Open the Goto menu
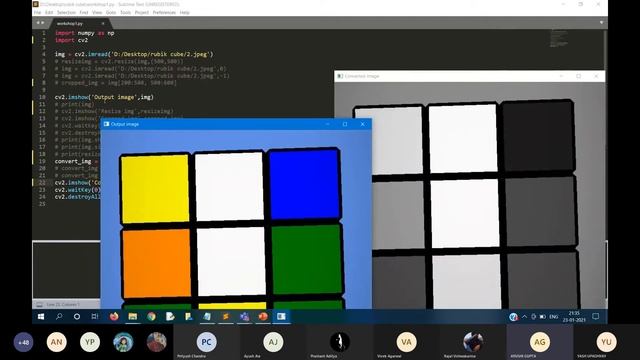640x360 pixels. pyautogui.click(x=111, y=13)
